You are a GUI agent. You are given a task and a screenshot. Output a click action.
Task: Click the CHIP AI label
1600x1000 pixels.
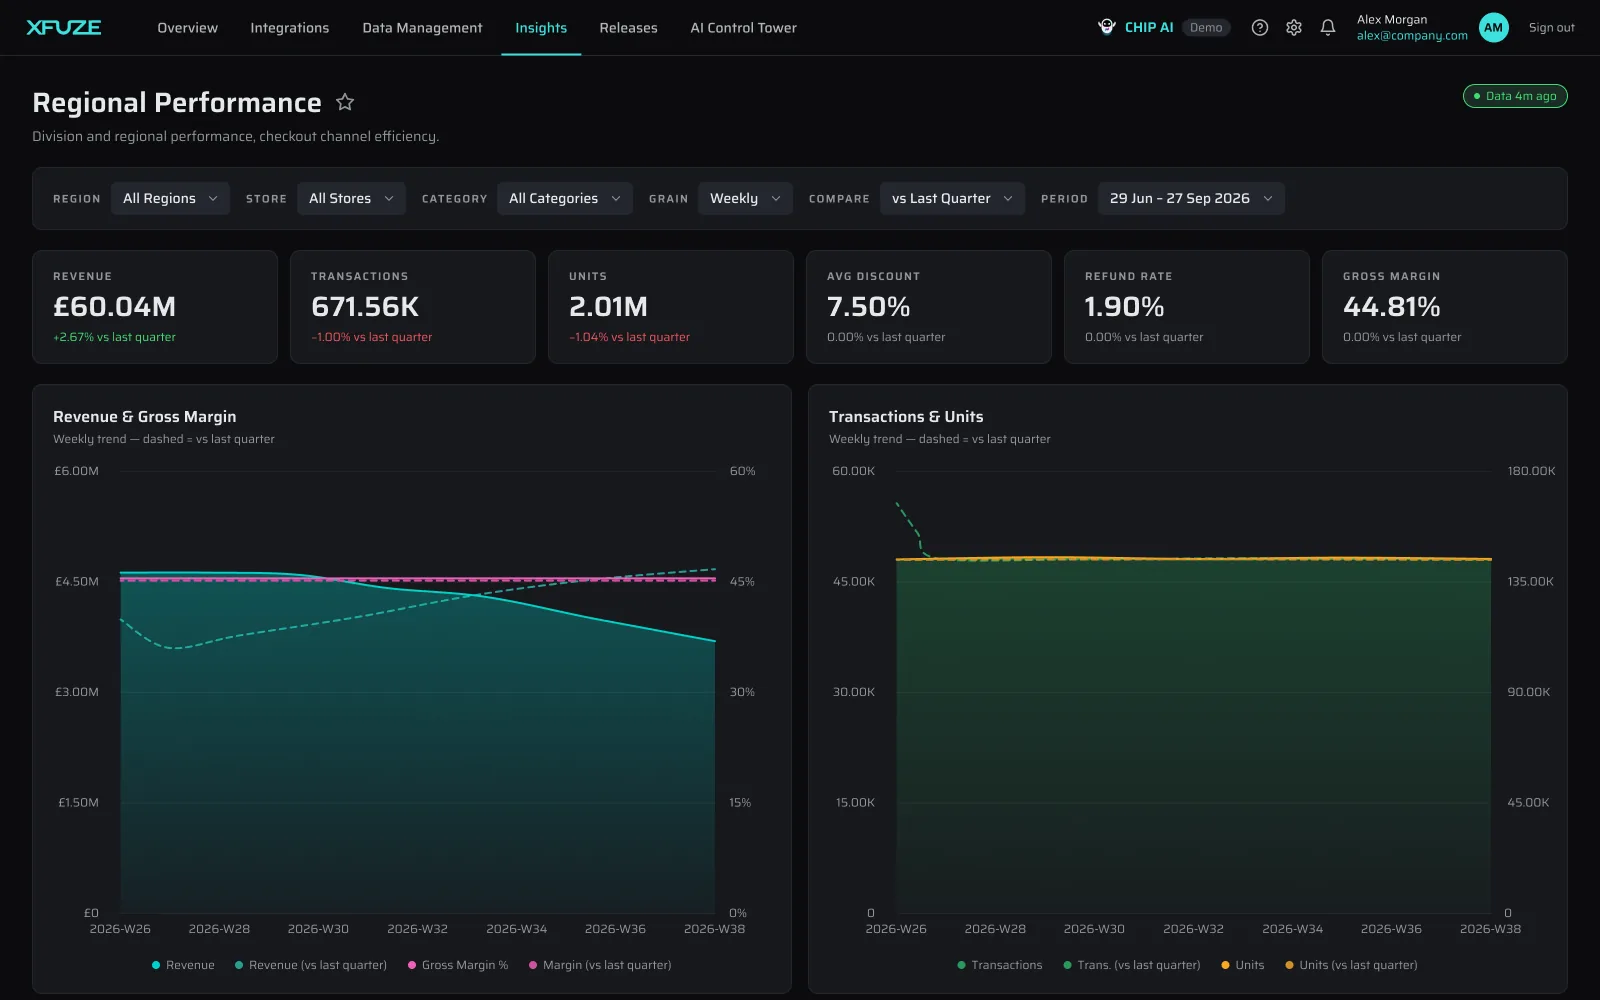pyautogui.click(x=1149, y=27)
